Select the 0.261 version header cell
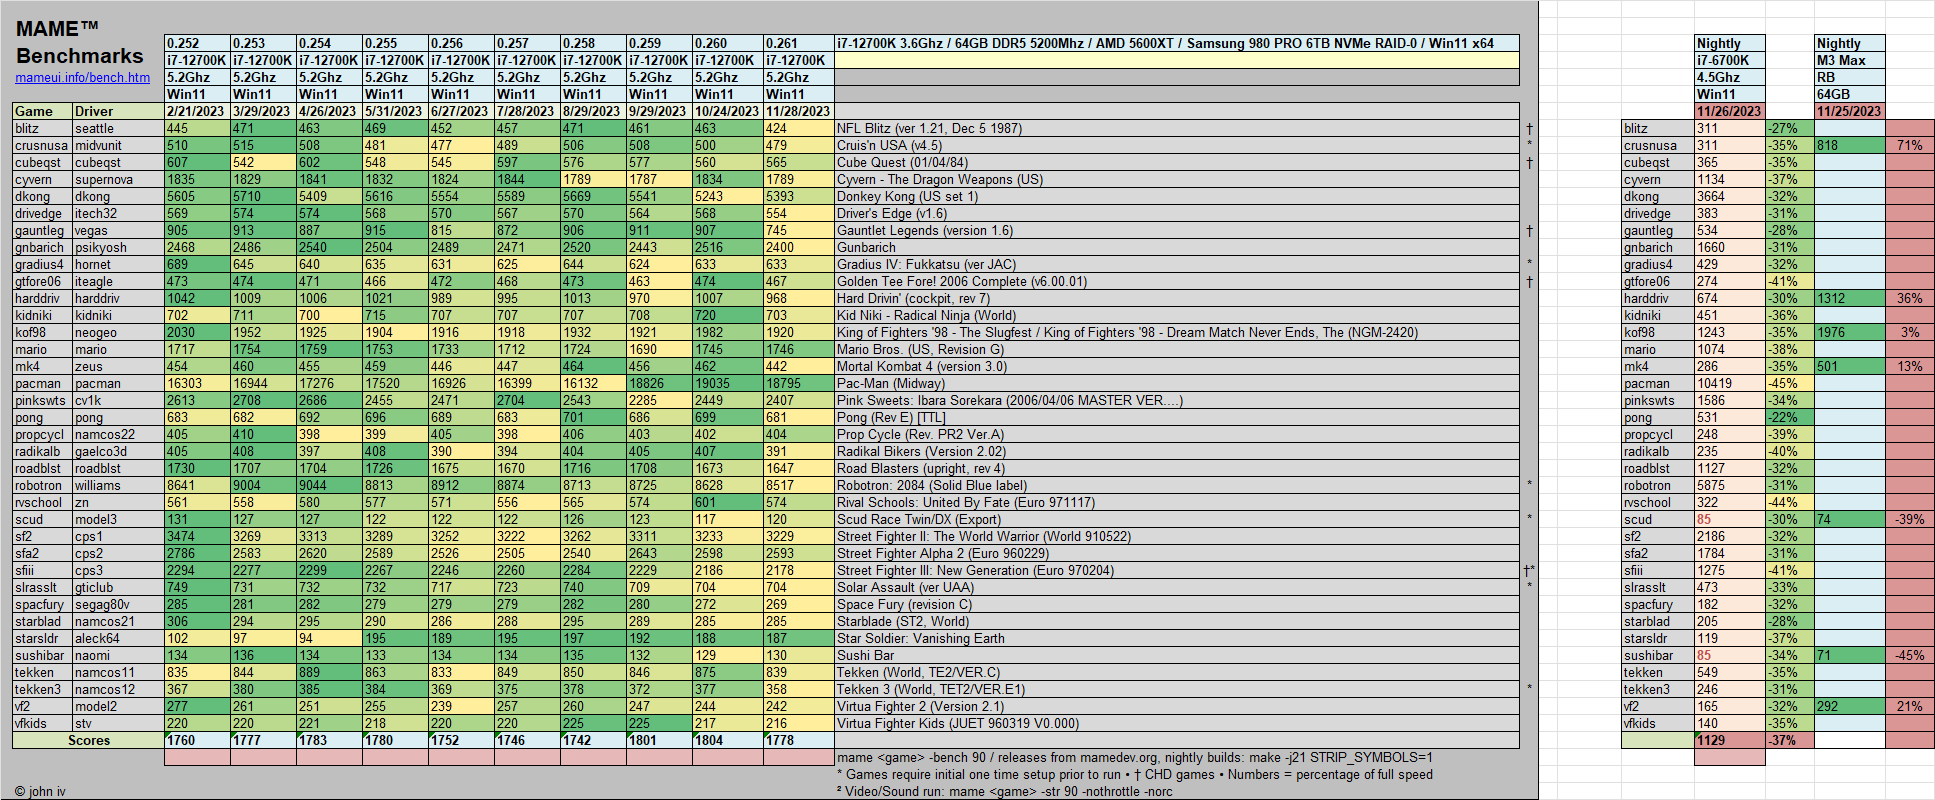 point(799,43)
